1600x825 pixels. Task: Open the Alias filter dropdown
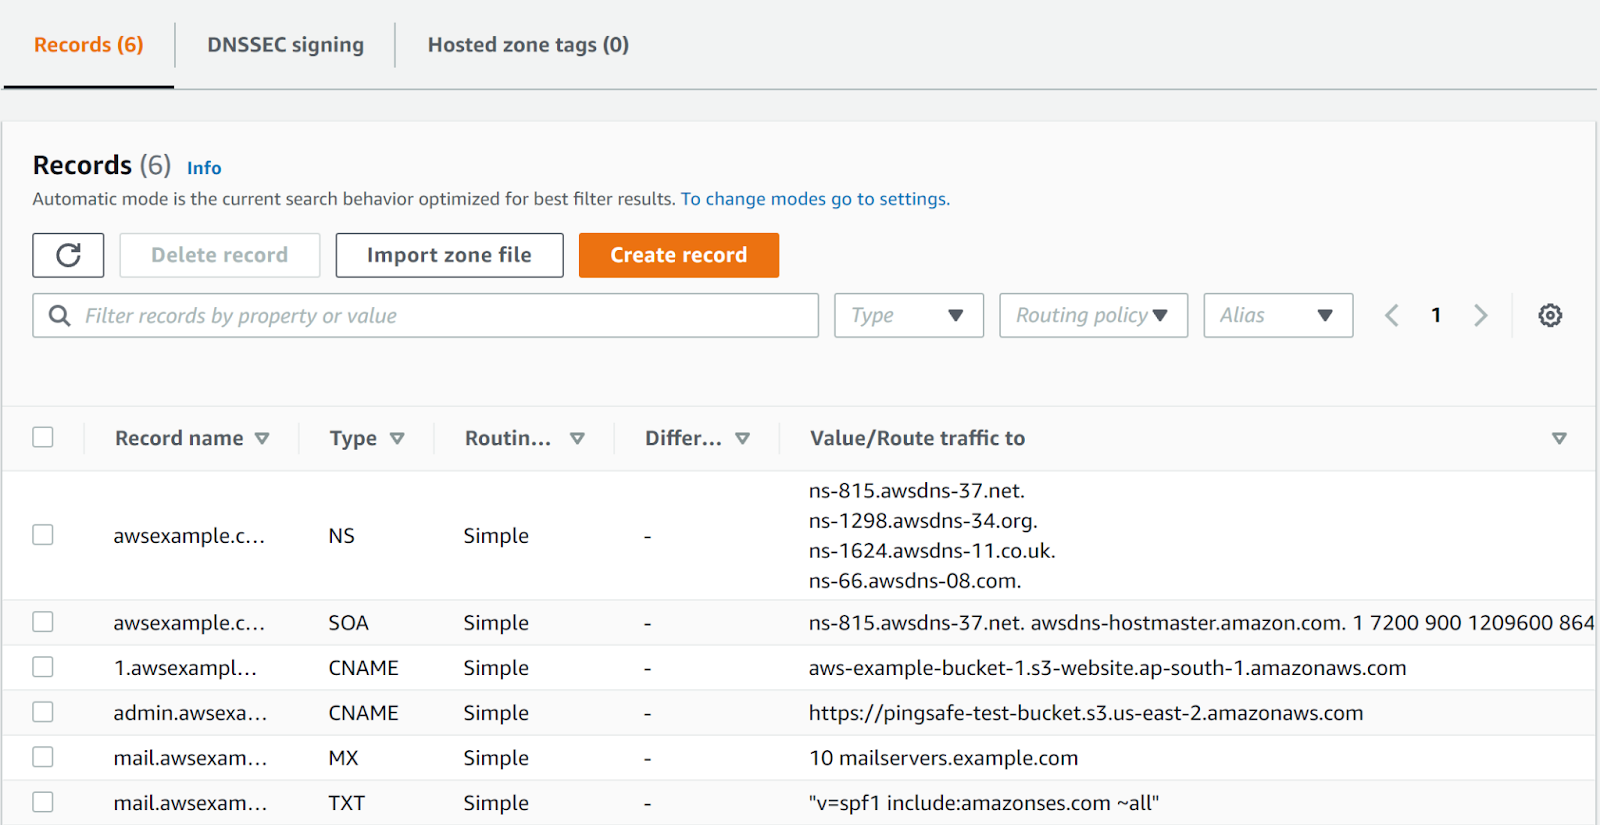(1277, 316)
